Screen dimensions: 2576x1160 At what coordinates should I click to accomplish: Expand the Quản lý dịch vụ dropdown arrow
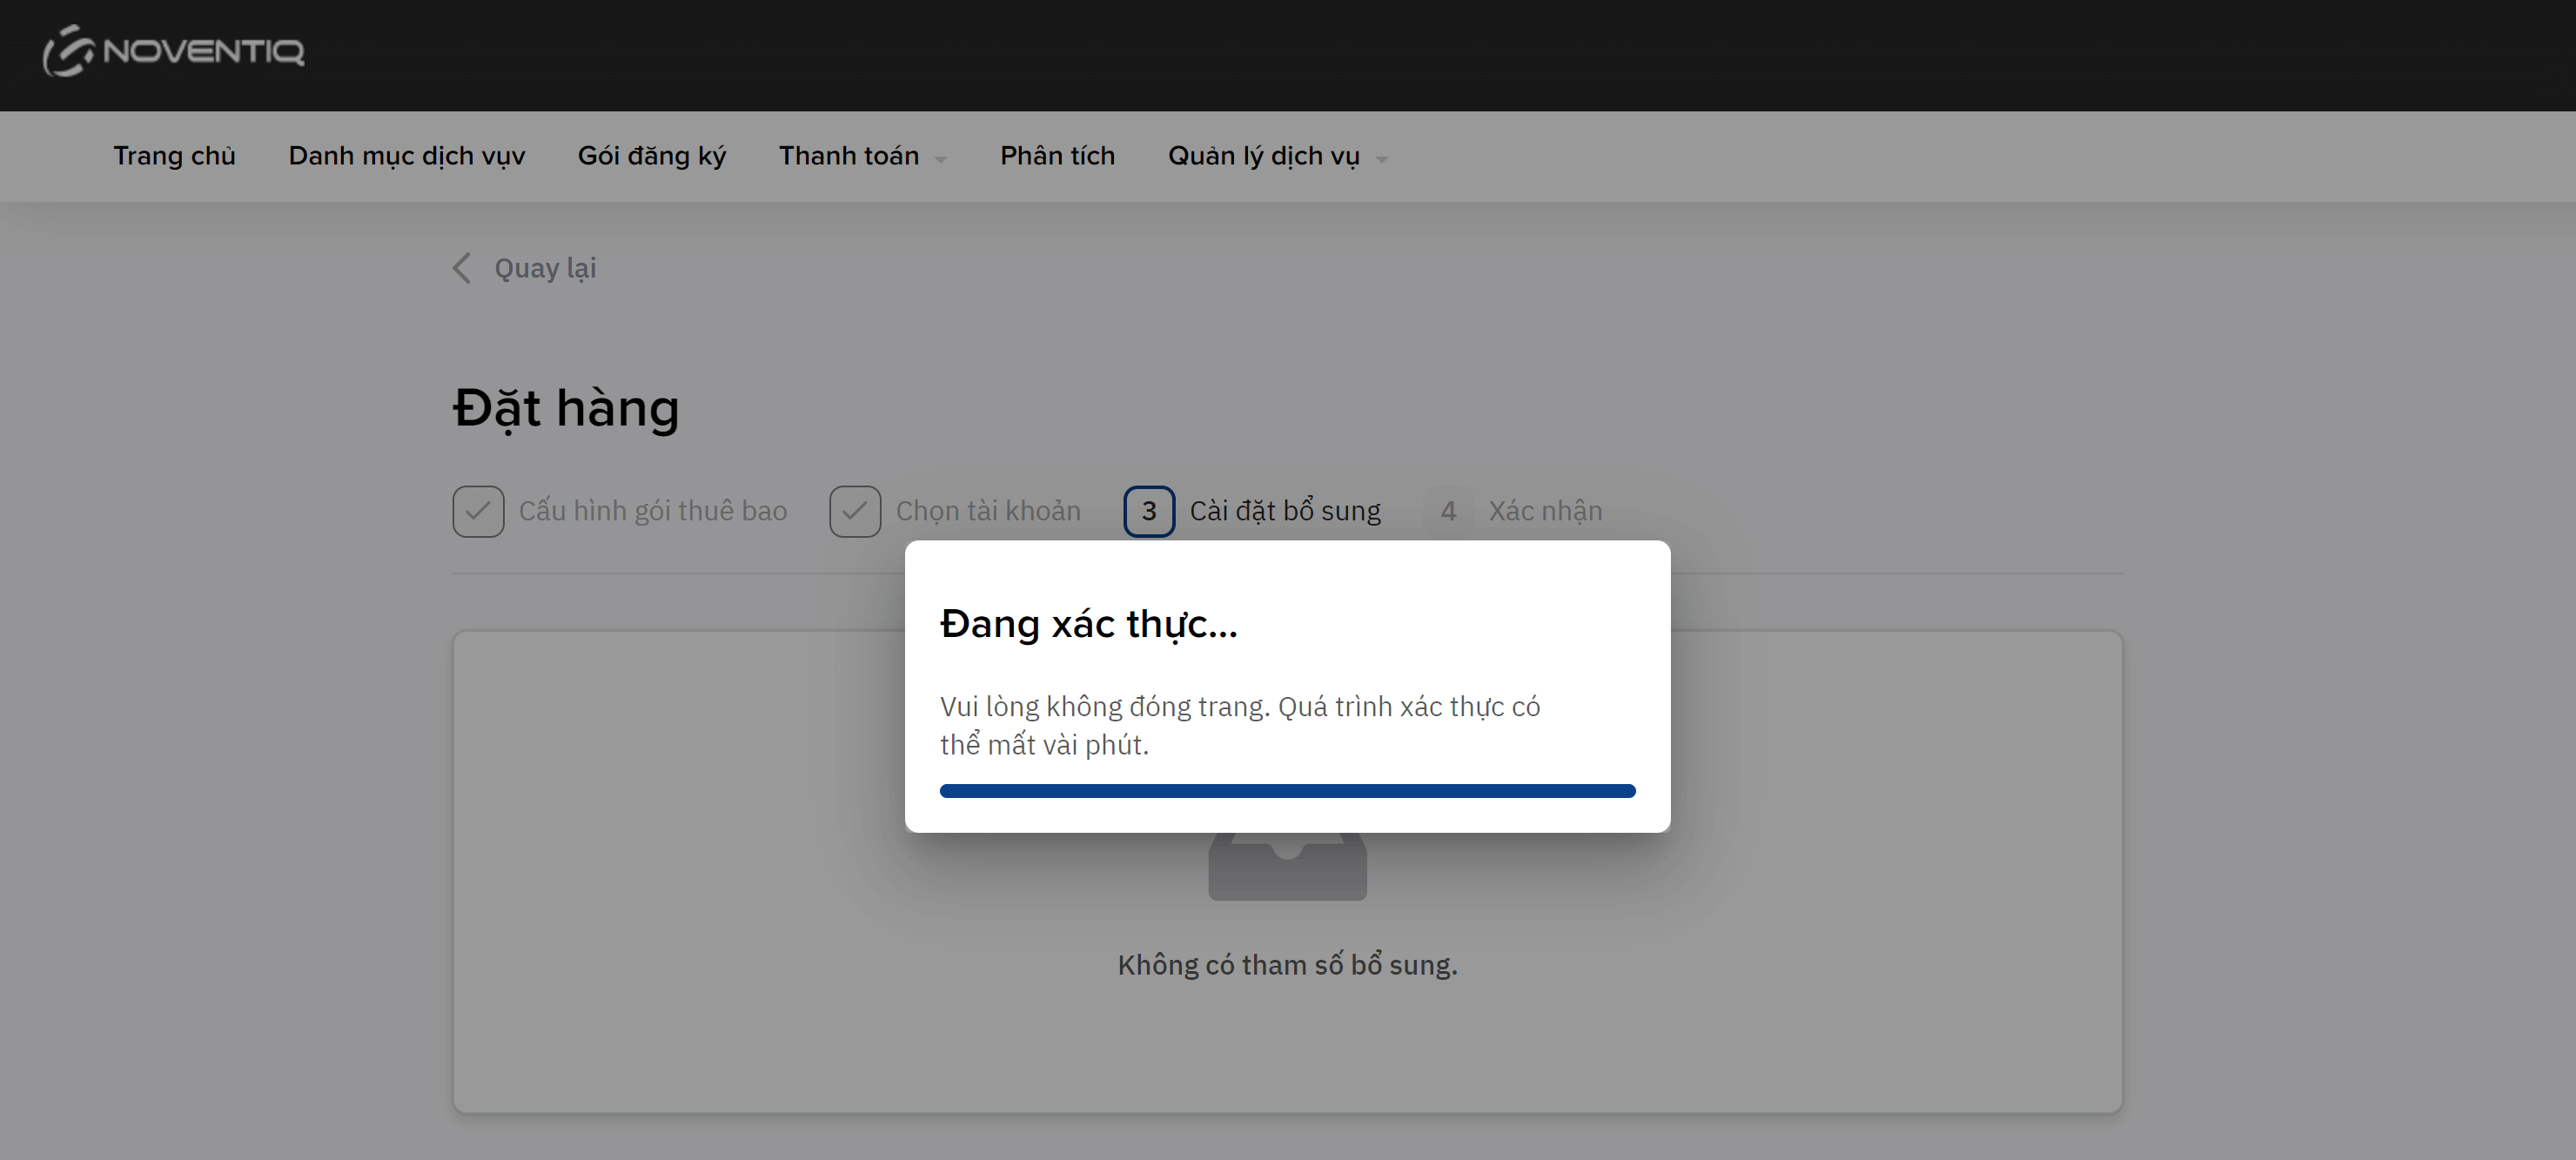point(1382,158)
